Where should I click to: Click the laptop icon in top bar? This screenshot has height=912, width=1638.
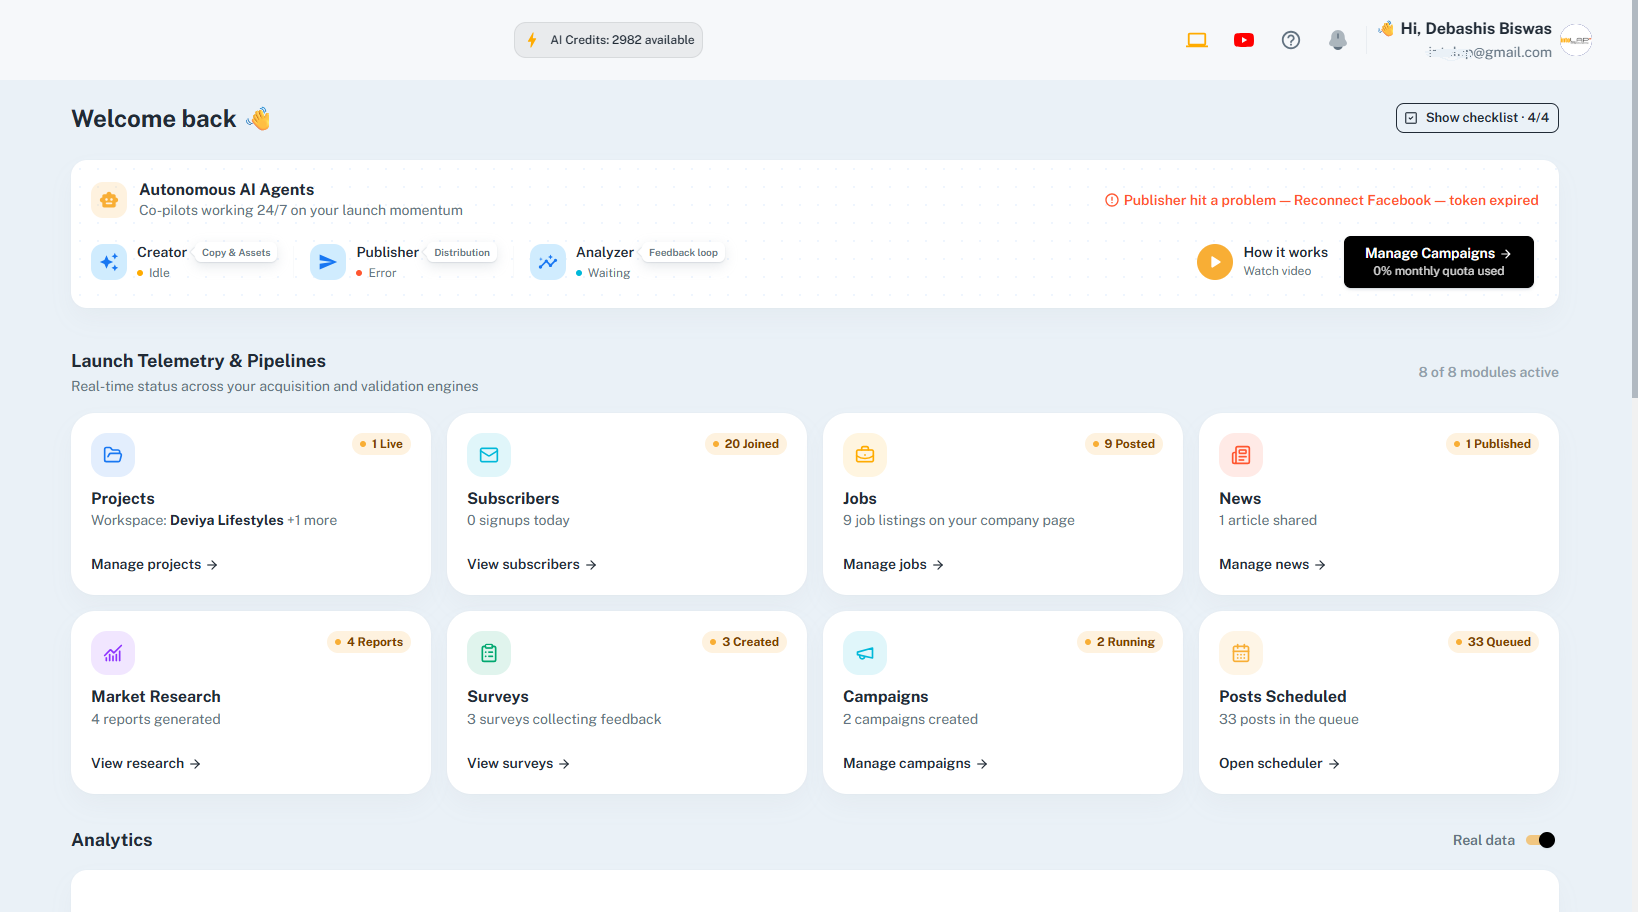tap(1196, 40)
